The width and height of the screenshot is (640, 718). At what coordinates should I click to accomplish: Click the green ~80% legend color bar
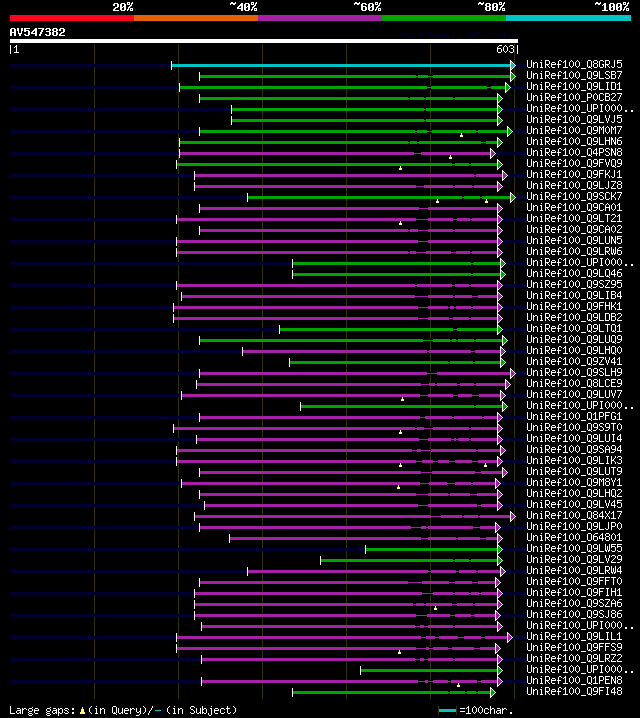click(444, 18)
